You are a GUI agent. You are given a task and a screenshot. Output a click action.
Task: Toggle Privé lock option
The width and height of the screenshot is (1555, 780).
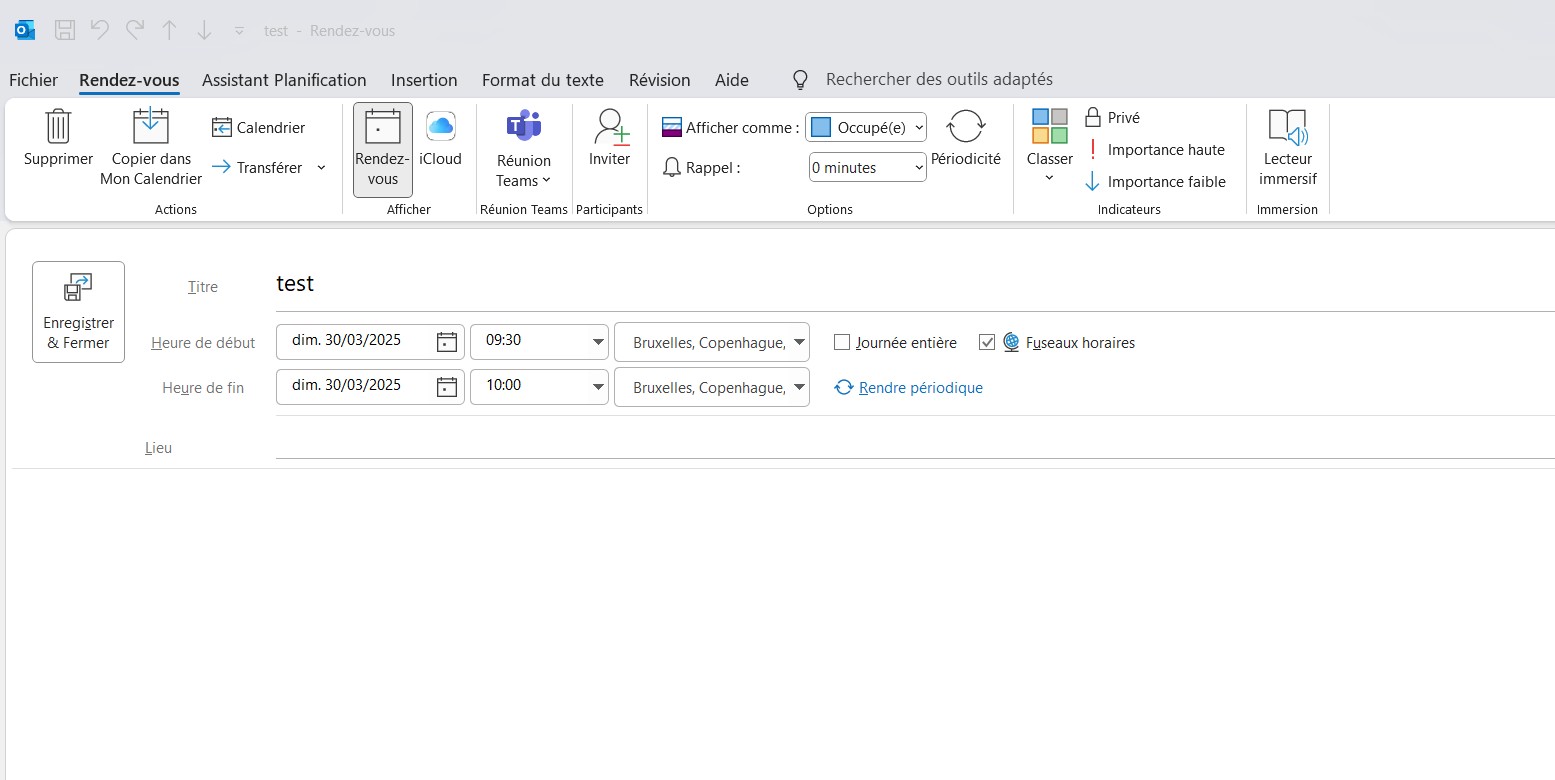(1113, 118)
